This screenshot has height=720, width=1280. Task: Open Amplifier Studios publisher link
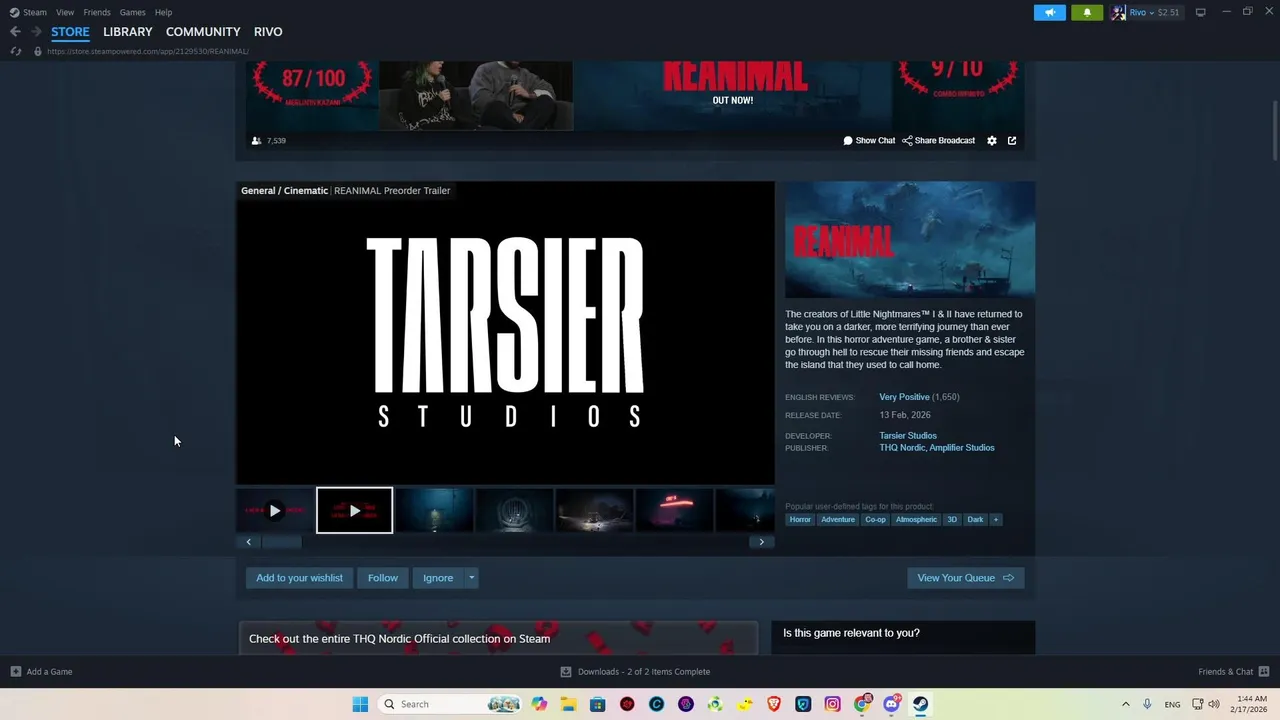click(962, 448)
